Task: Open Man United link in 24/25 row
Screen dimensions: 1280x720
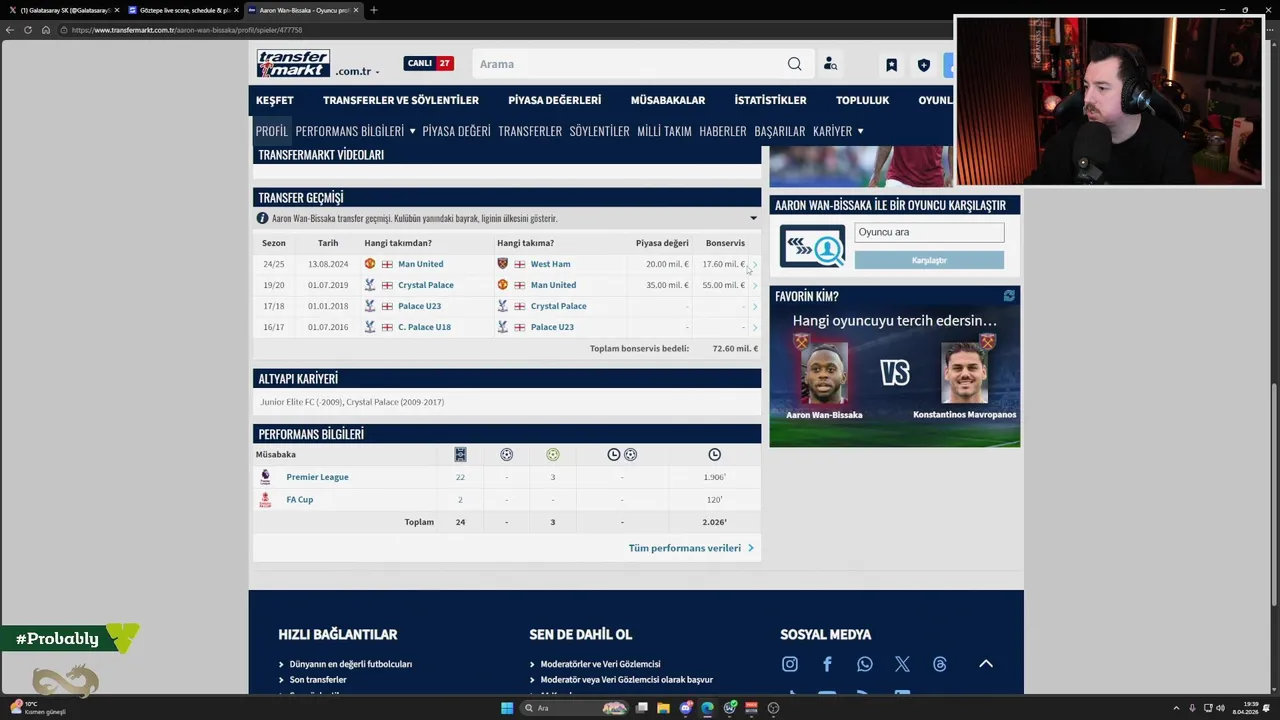Action: click(x=420, y=264)
